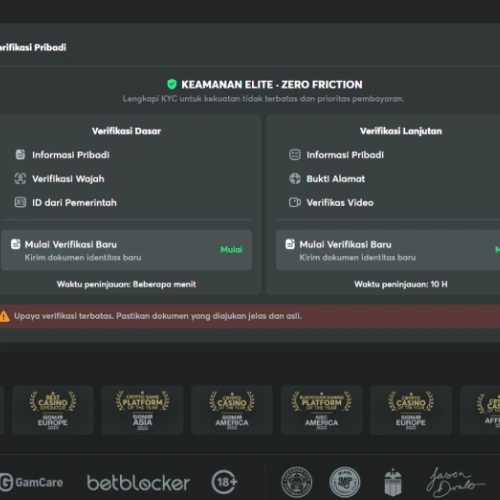Screen dimensions: 500x500
Task: Click the shield-shaped sponsor crest in the footer
Action: pos(393,482)
